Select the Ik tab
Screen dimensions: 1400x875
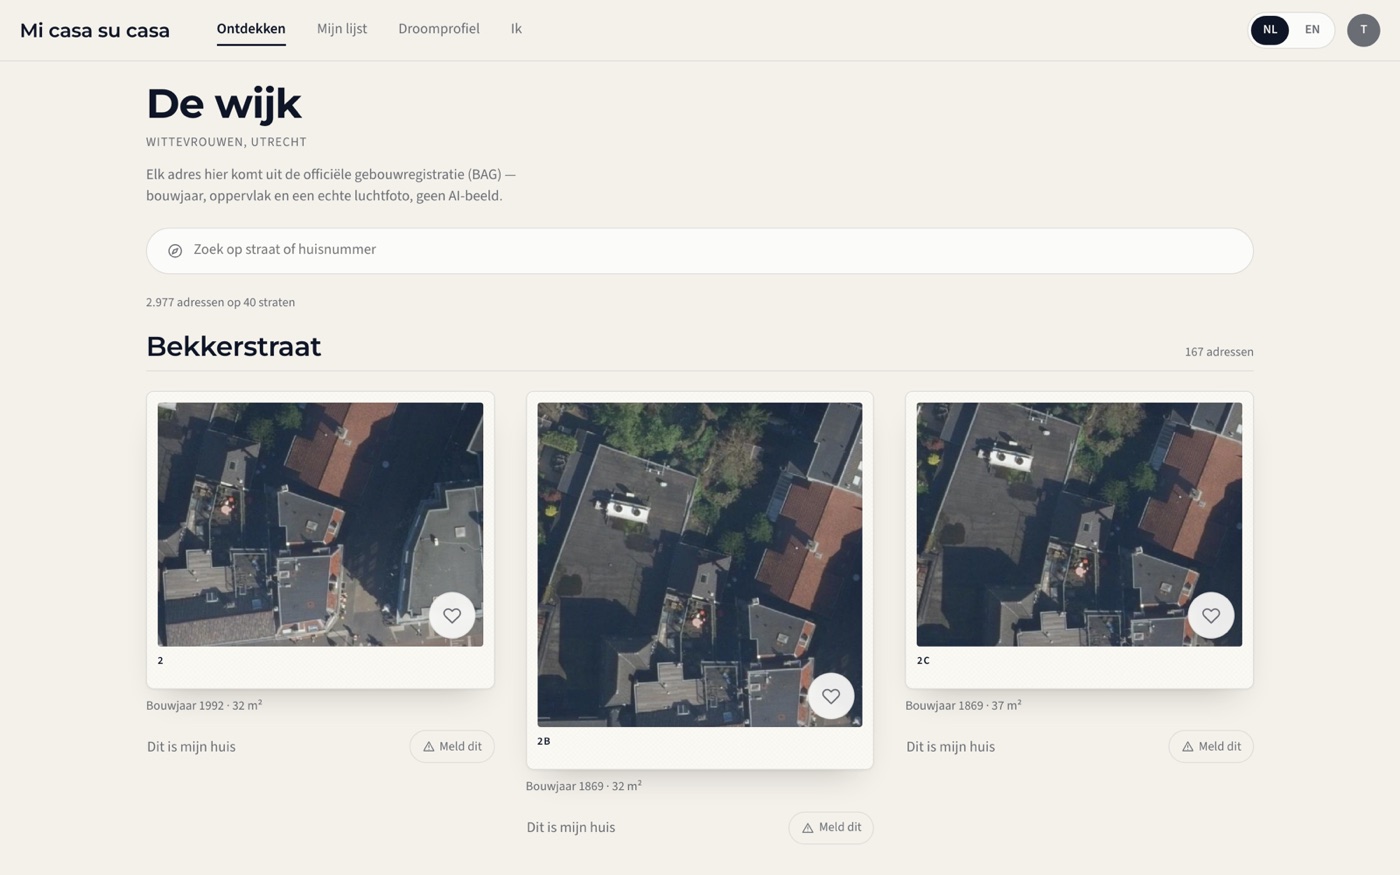pos(516,29)
